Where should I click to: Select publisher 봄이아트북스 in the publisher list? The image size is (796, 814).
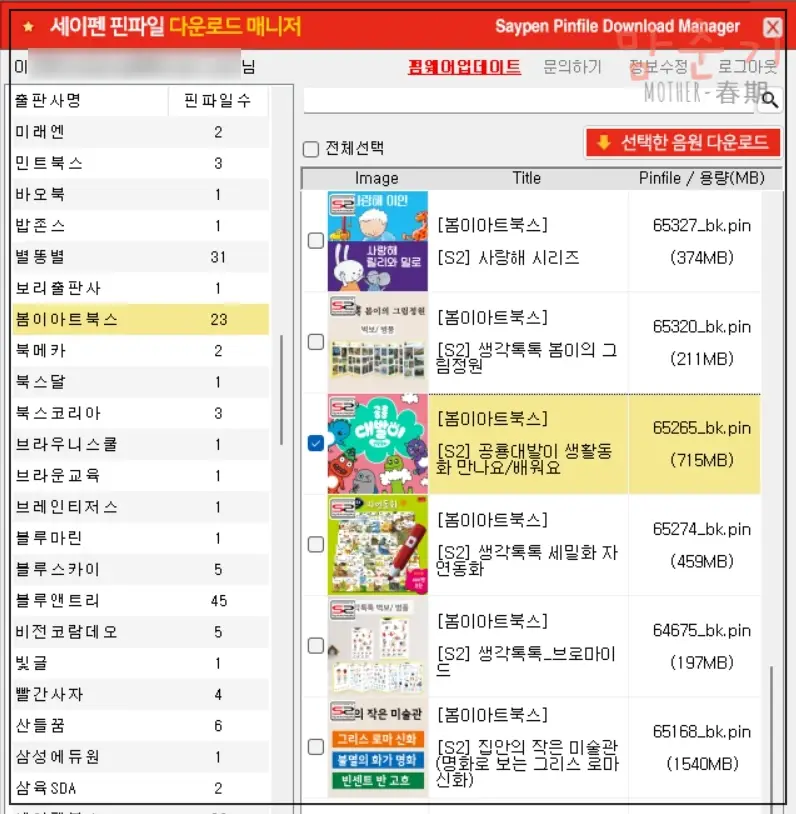pos(140,319)
